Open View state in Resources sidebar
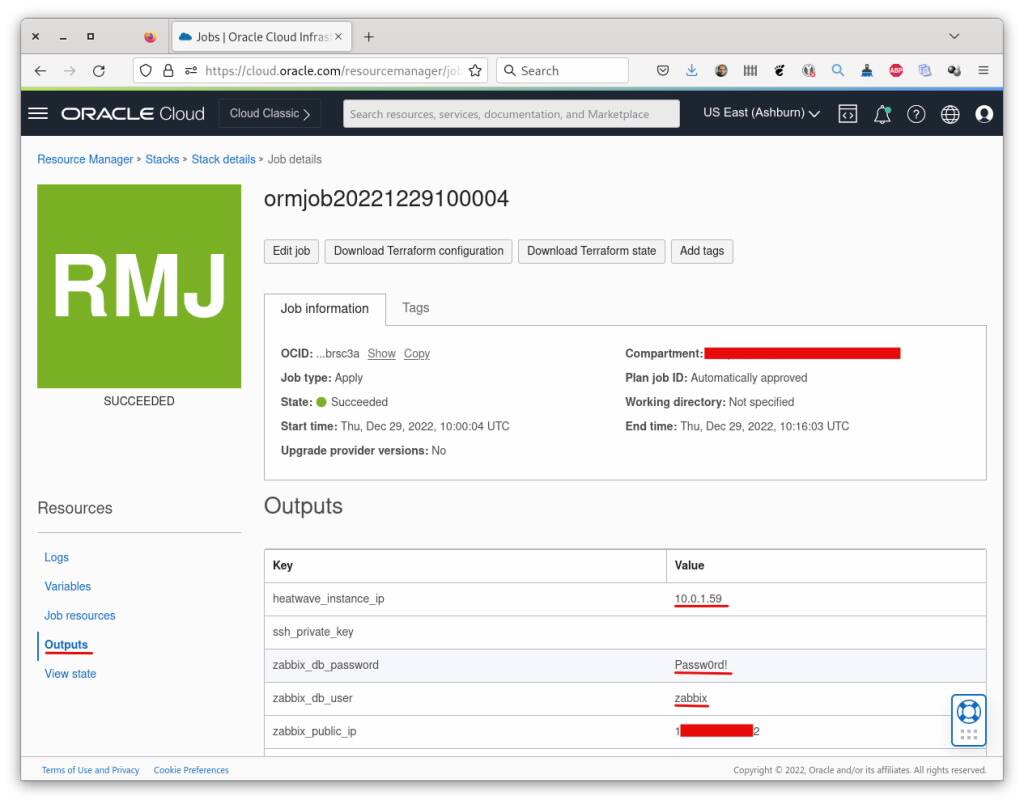Screen dimensions: 1024x804 pyautogui.click(x=70, y=674)
